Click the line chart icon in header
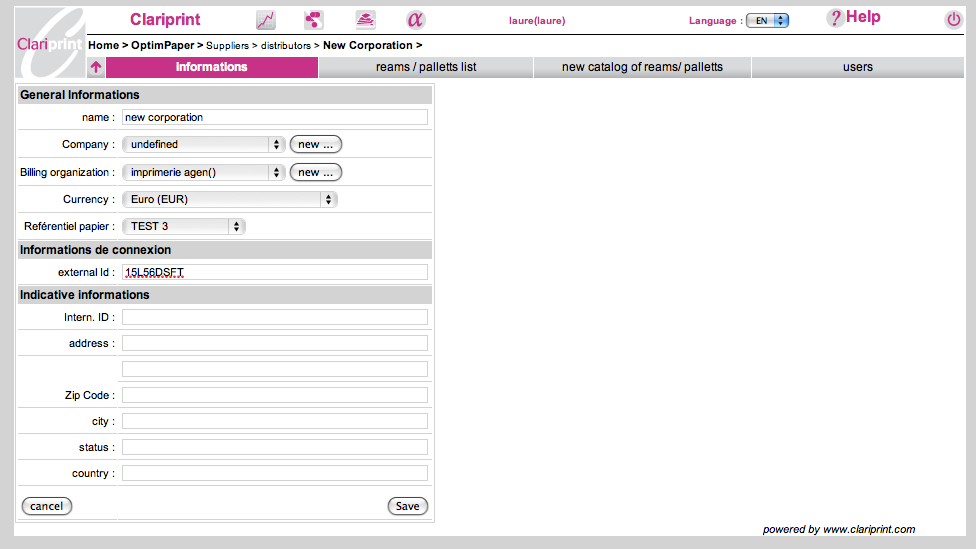 [265, 20]
